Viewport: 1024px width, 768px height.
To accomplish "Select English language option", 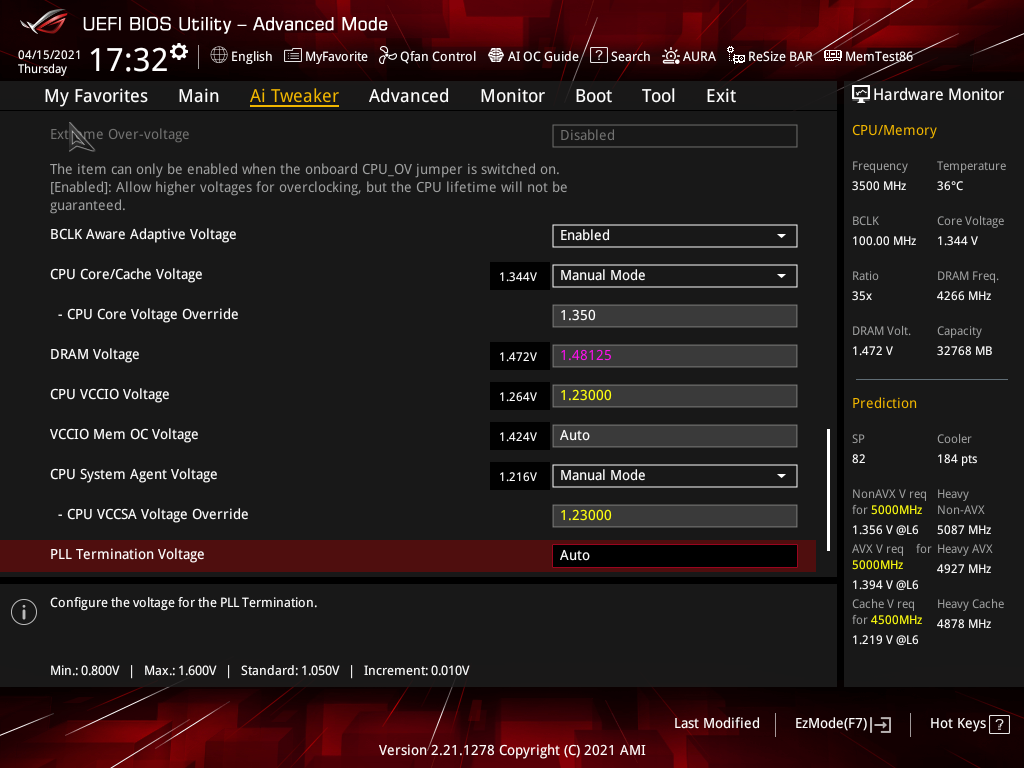I will click(x=251, y=56).
